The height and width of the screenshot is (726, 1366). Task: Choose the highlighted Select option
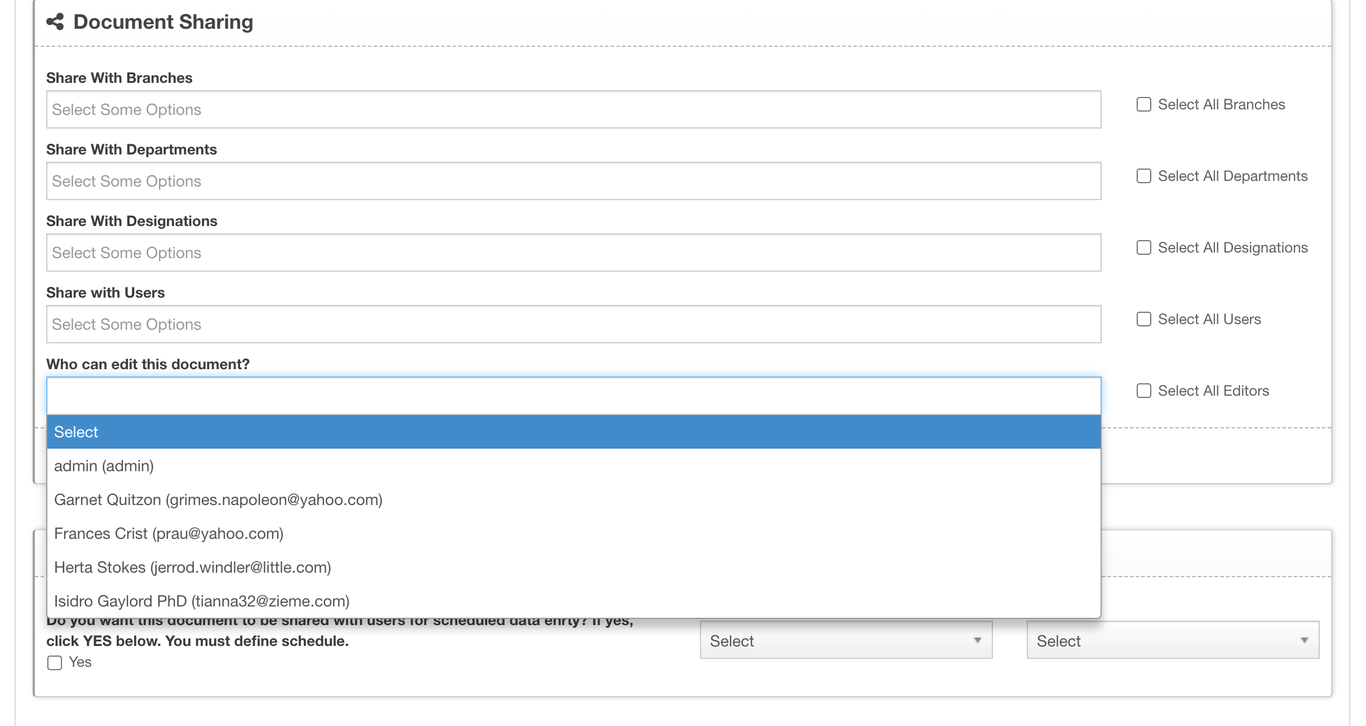pyautogui.click(x=574, y=432)
